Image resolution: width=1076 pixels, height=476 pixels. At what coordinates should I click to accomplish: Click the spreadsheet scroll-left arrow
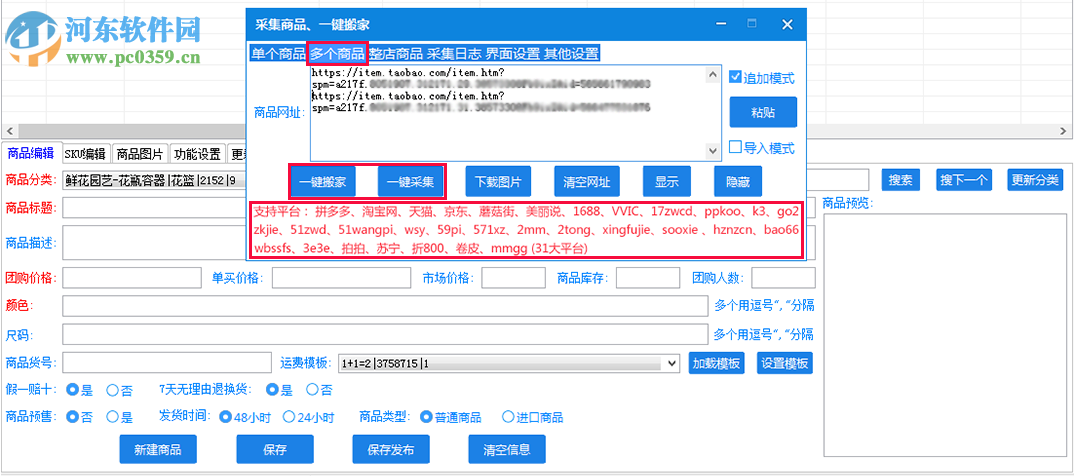[x=9, y=131]
